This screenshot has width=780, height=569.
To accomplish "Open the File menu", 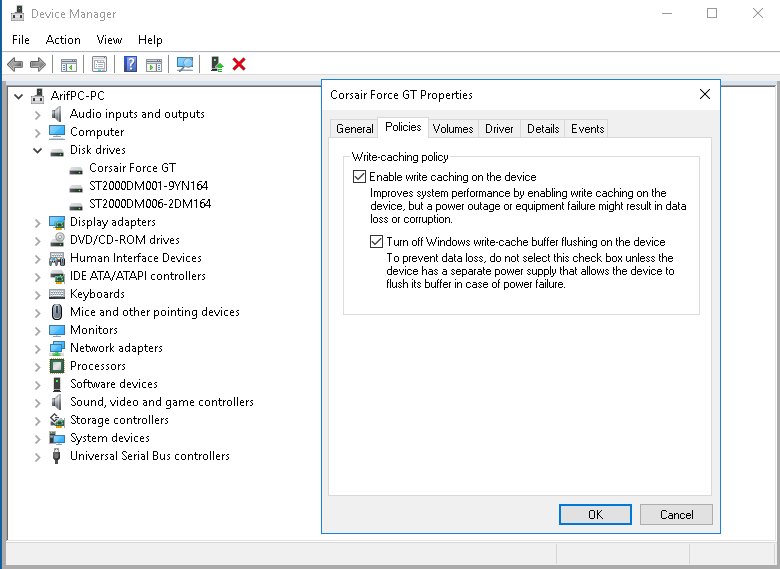I will pos(21,40).
